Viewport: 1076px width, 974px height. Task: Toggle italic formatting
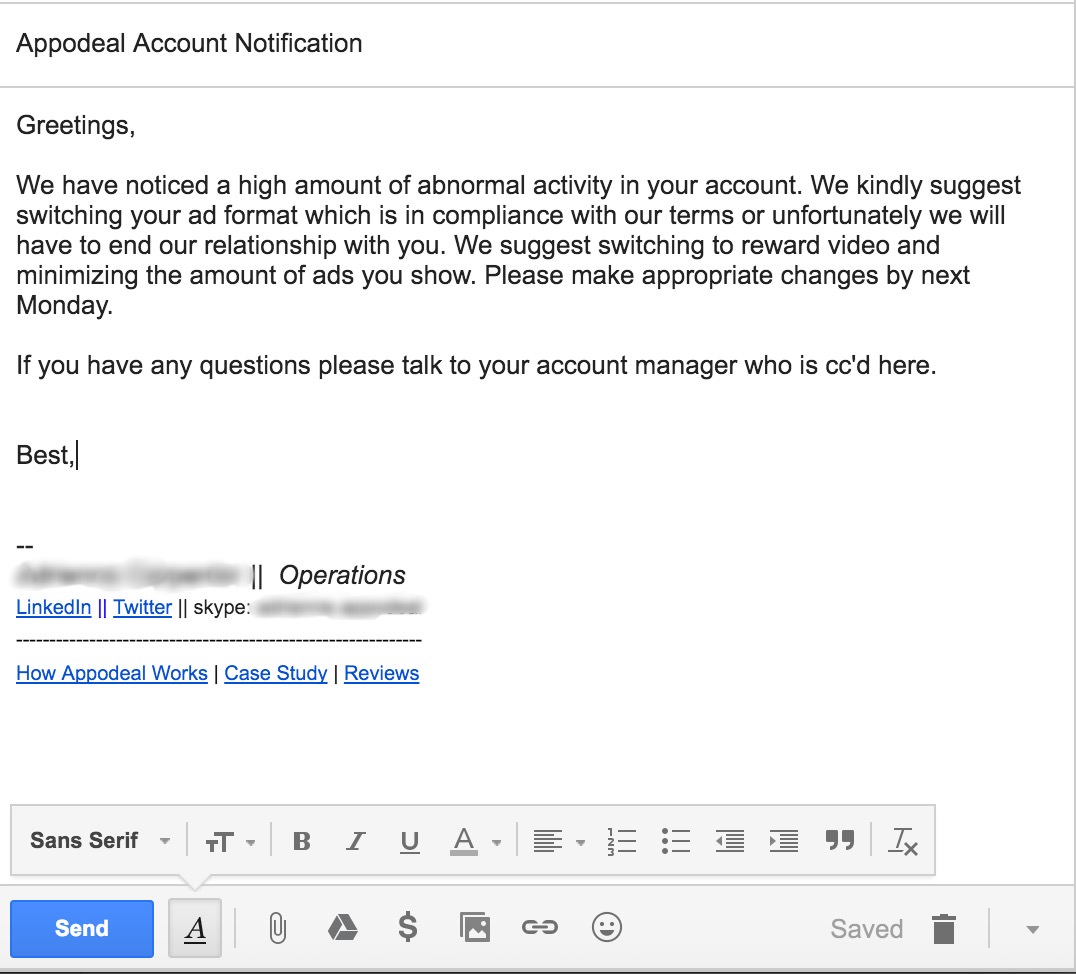tap(355, 841)
